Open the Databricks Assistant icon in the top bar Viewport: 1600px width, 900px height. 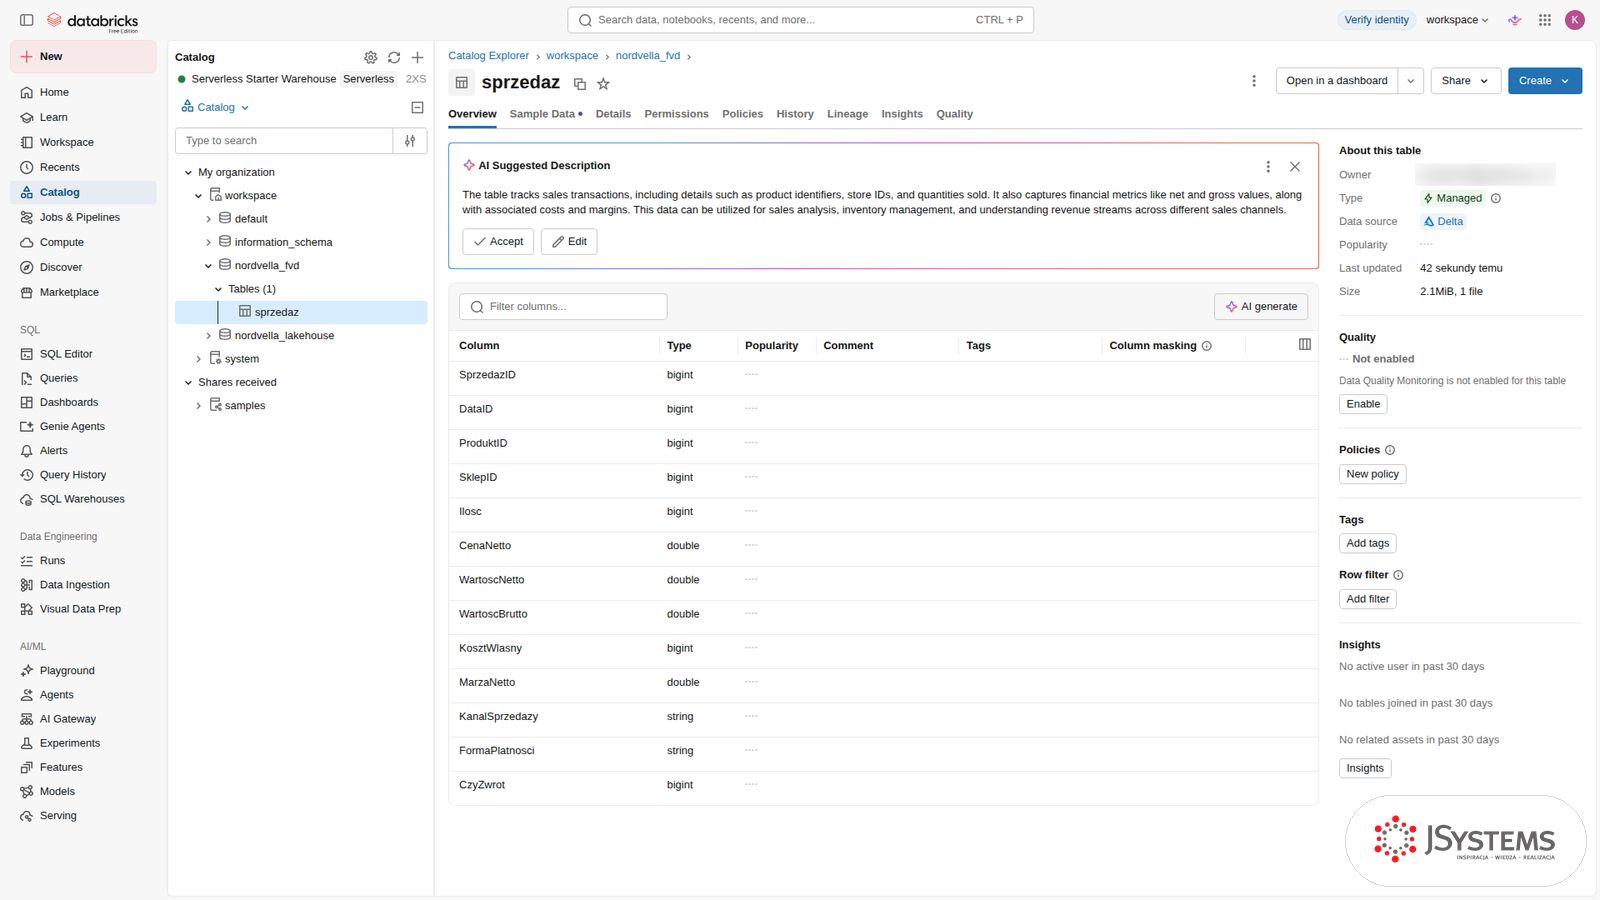pyautogui.click(x=1515, y=20)
